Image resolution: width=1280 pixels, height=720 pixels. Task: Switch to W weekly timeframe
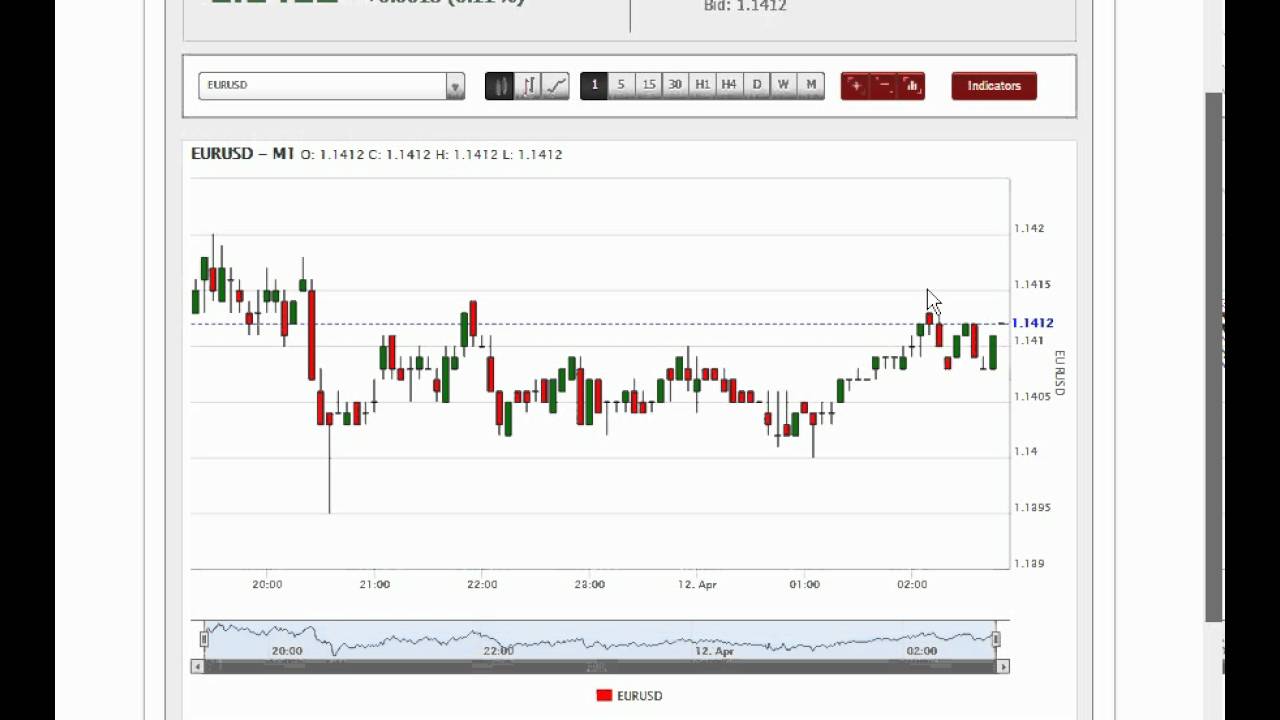click(x=784, y=85)
